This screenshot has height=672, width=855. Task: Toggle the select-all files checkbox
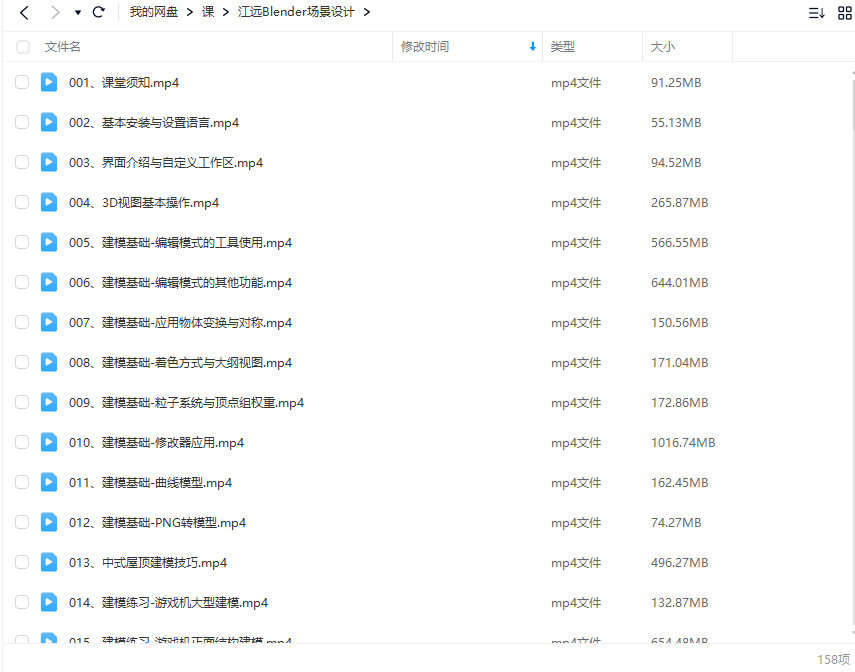22,47
